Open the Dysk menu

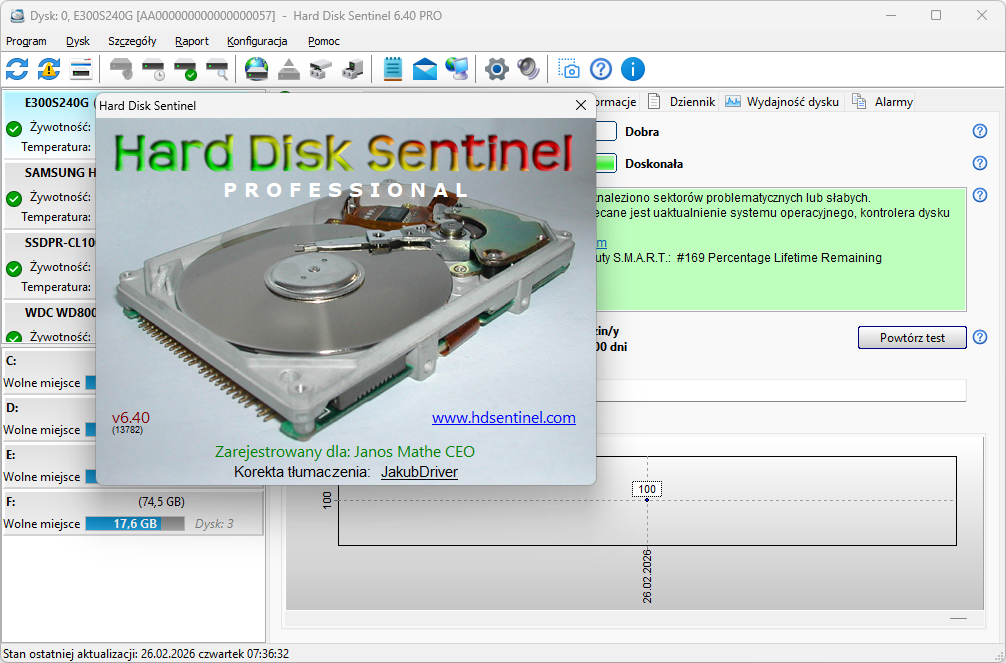(x=78, y=41)
